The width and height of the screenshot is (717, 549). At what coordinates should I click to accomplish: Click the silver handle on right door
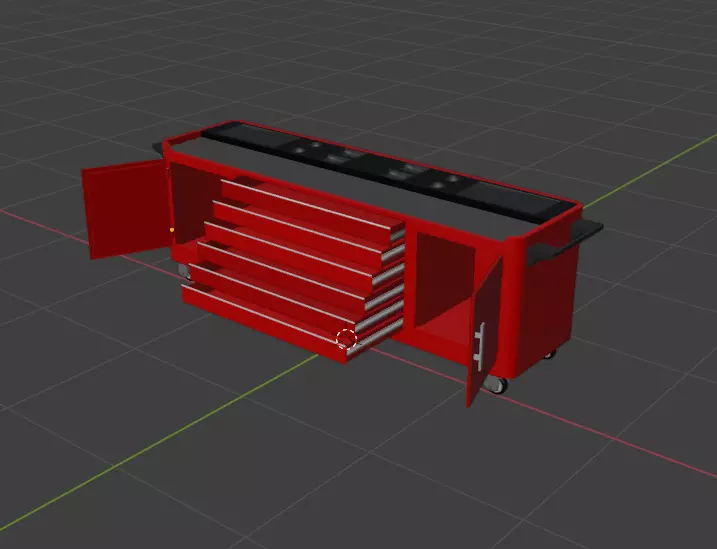coord(481,346)
